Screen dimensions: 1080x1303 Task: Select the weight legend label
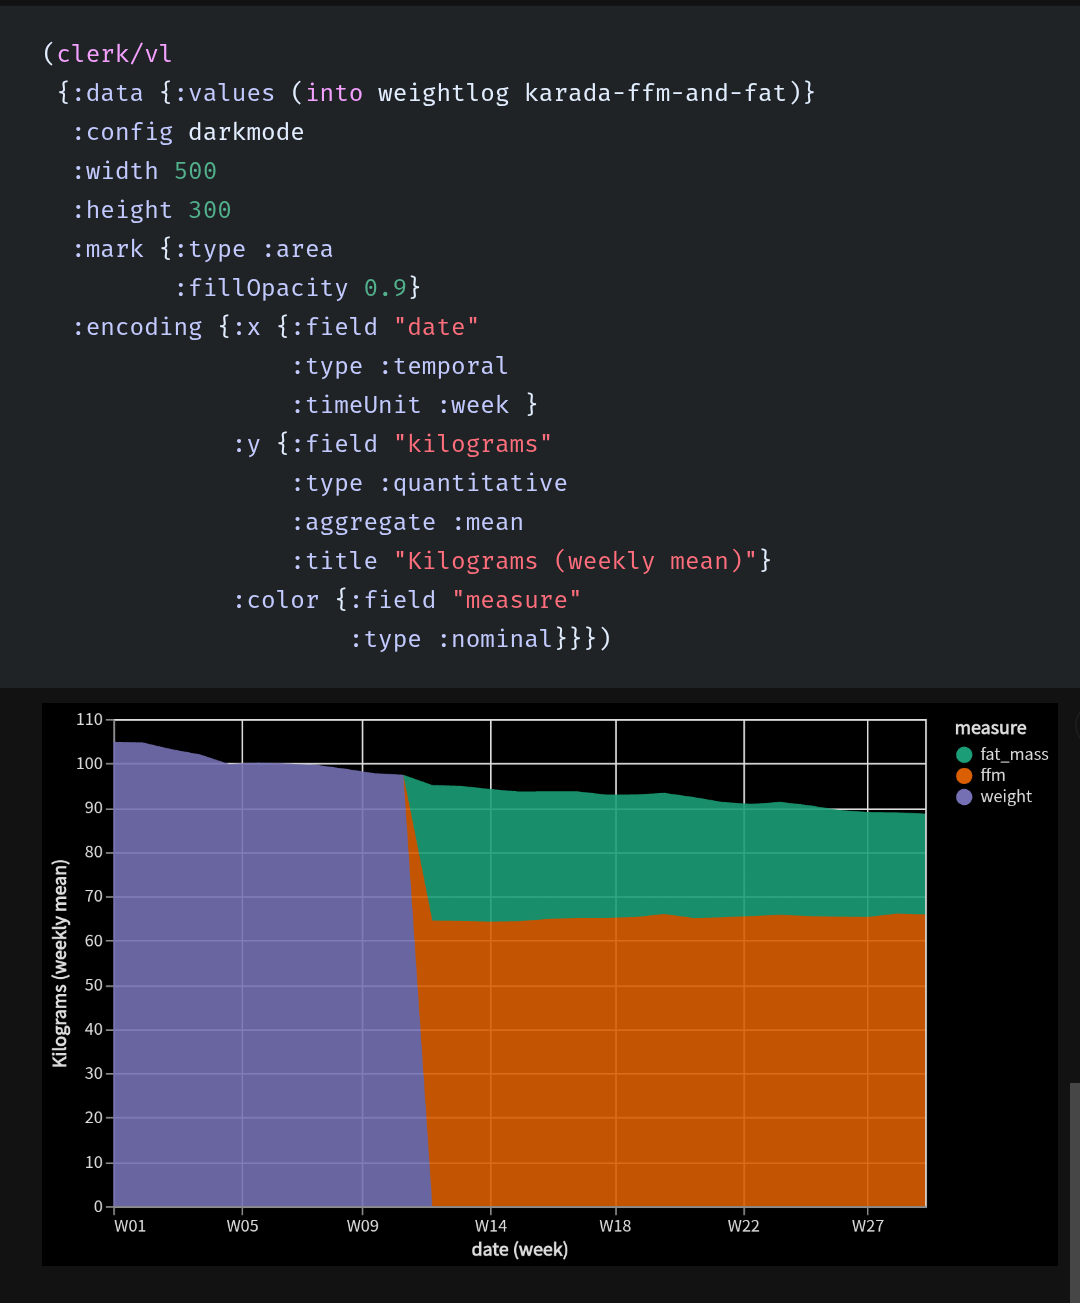1006,797
